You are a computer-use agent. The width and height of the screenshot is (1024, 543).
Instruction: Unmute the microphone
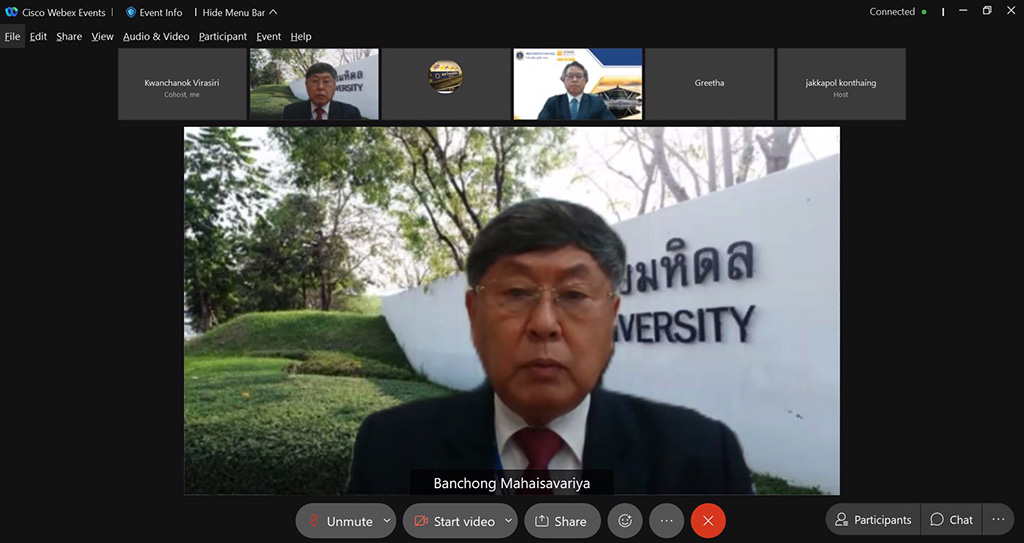pyautogui.click(x=338, y=521)
